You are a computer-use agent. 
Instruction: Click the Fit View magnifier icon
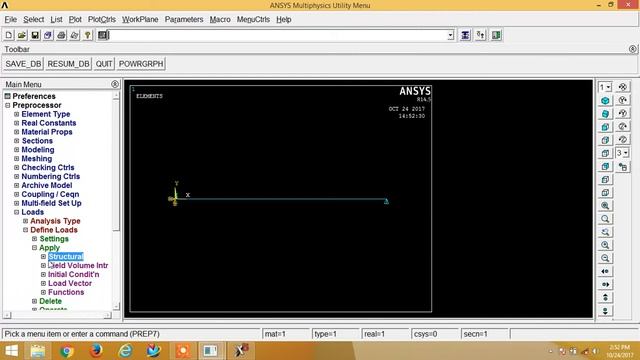[x=605, y=206]
